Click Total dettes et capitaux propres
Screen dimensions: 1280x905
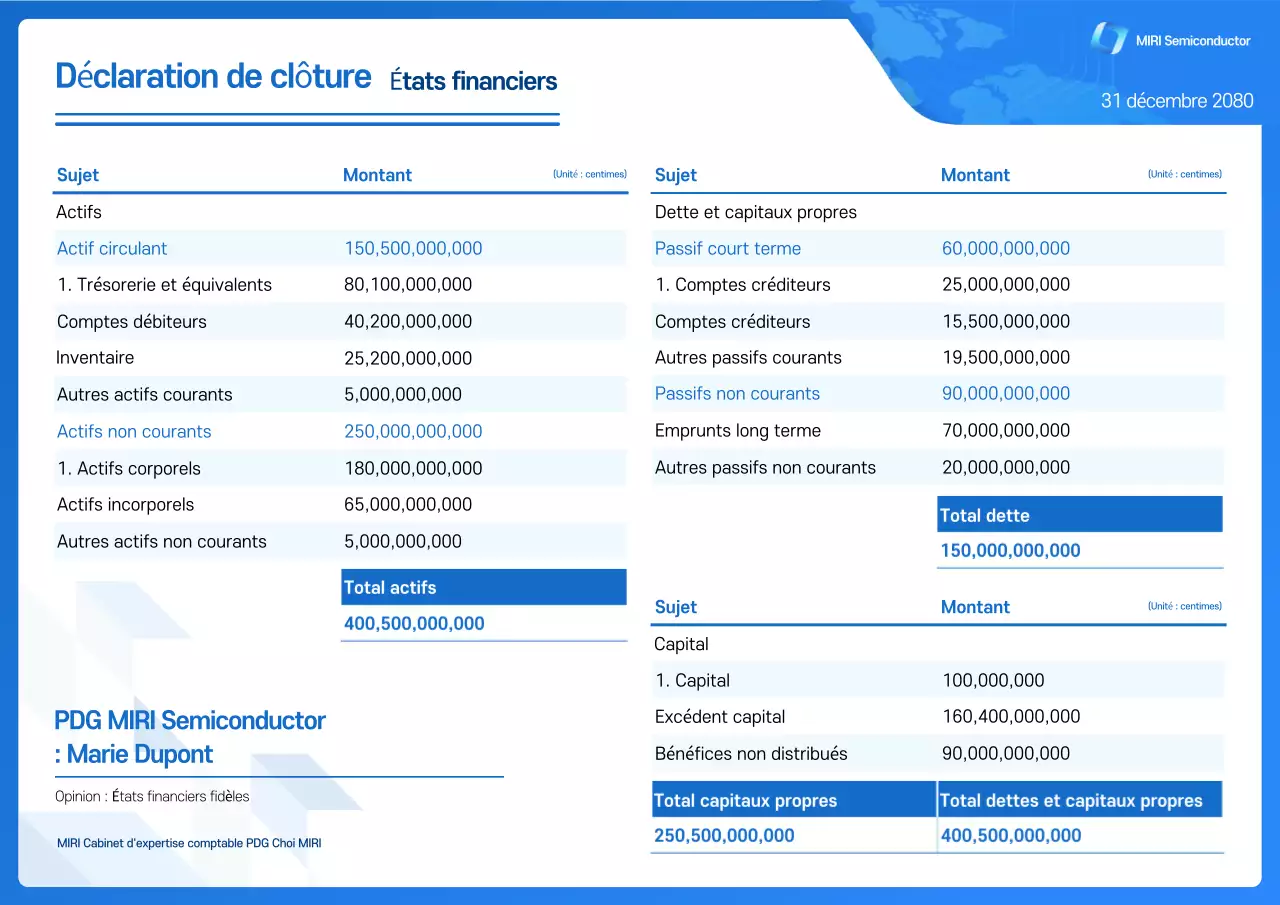[1079, 799]
